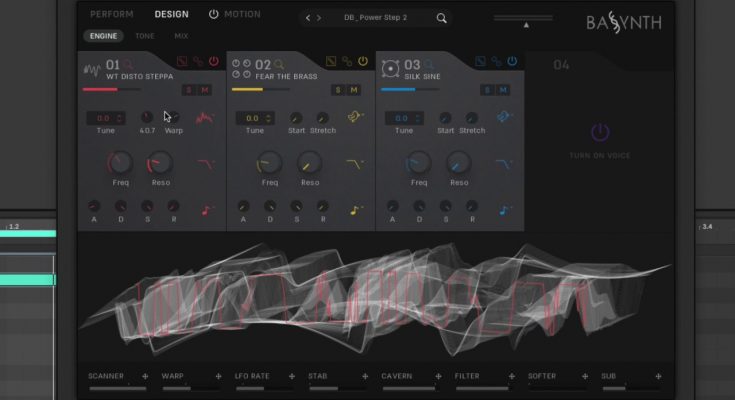
Task: Open voice 03 speaker source icon
Action: 389,69
